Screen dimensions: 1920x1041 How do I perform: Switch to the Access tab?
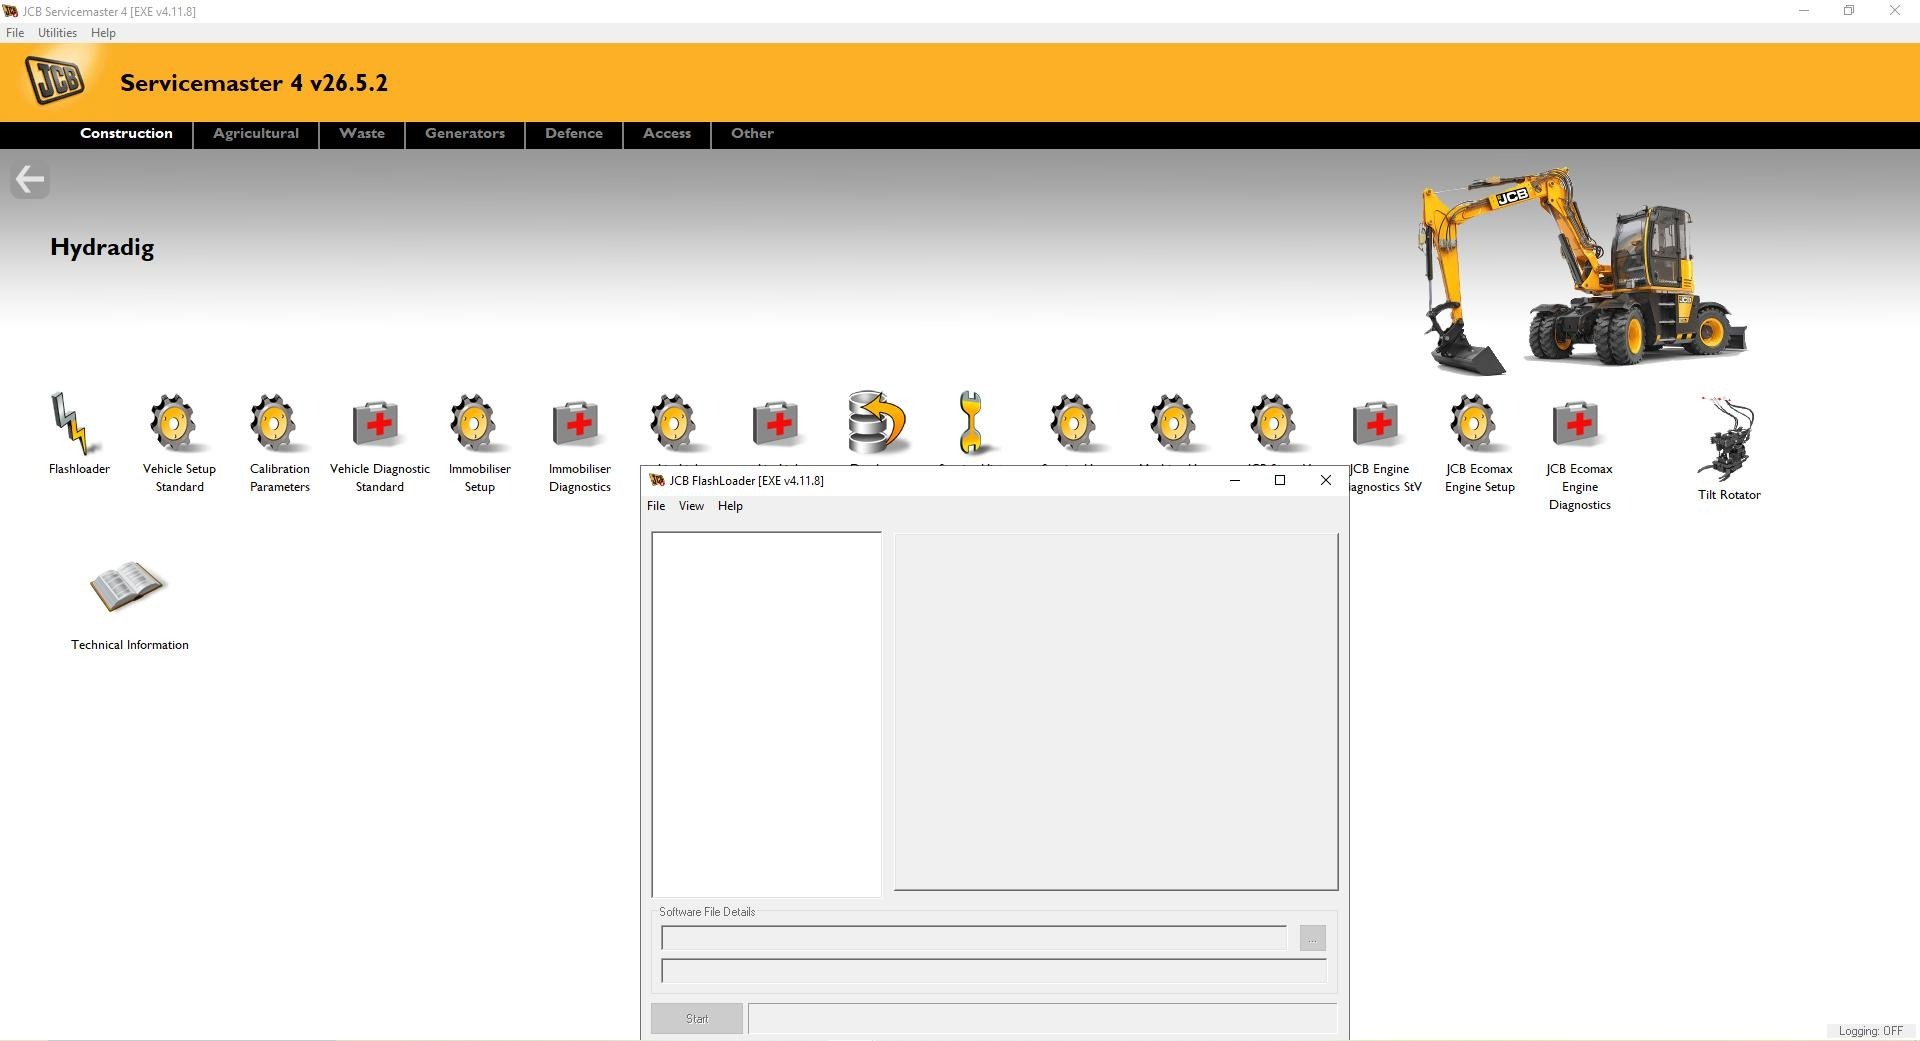click(667, 133)
